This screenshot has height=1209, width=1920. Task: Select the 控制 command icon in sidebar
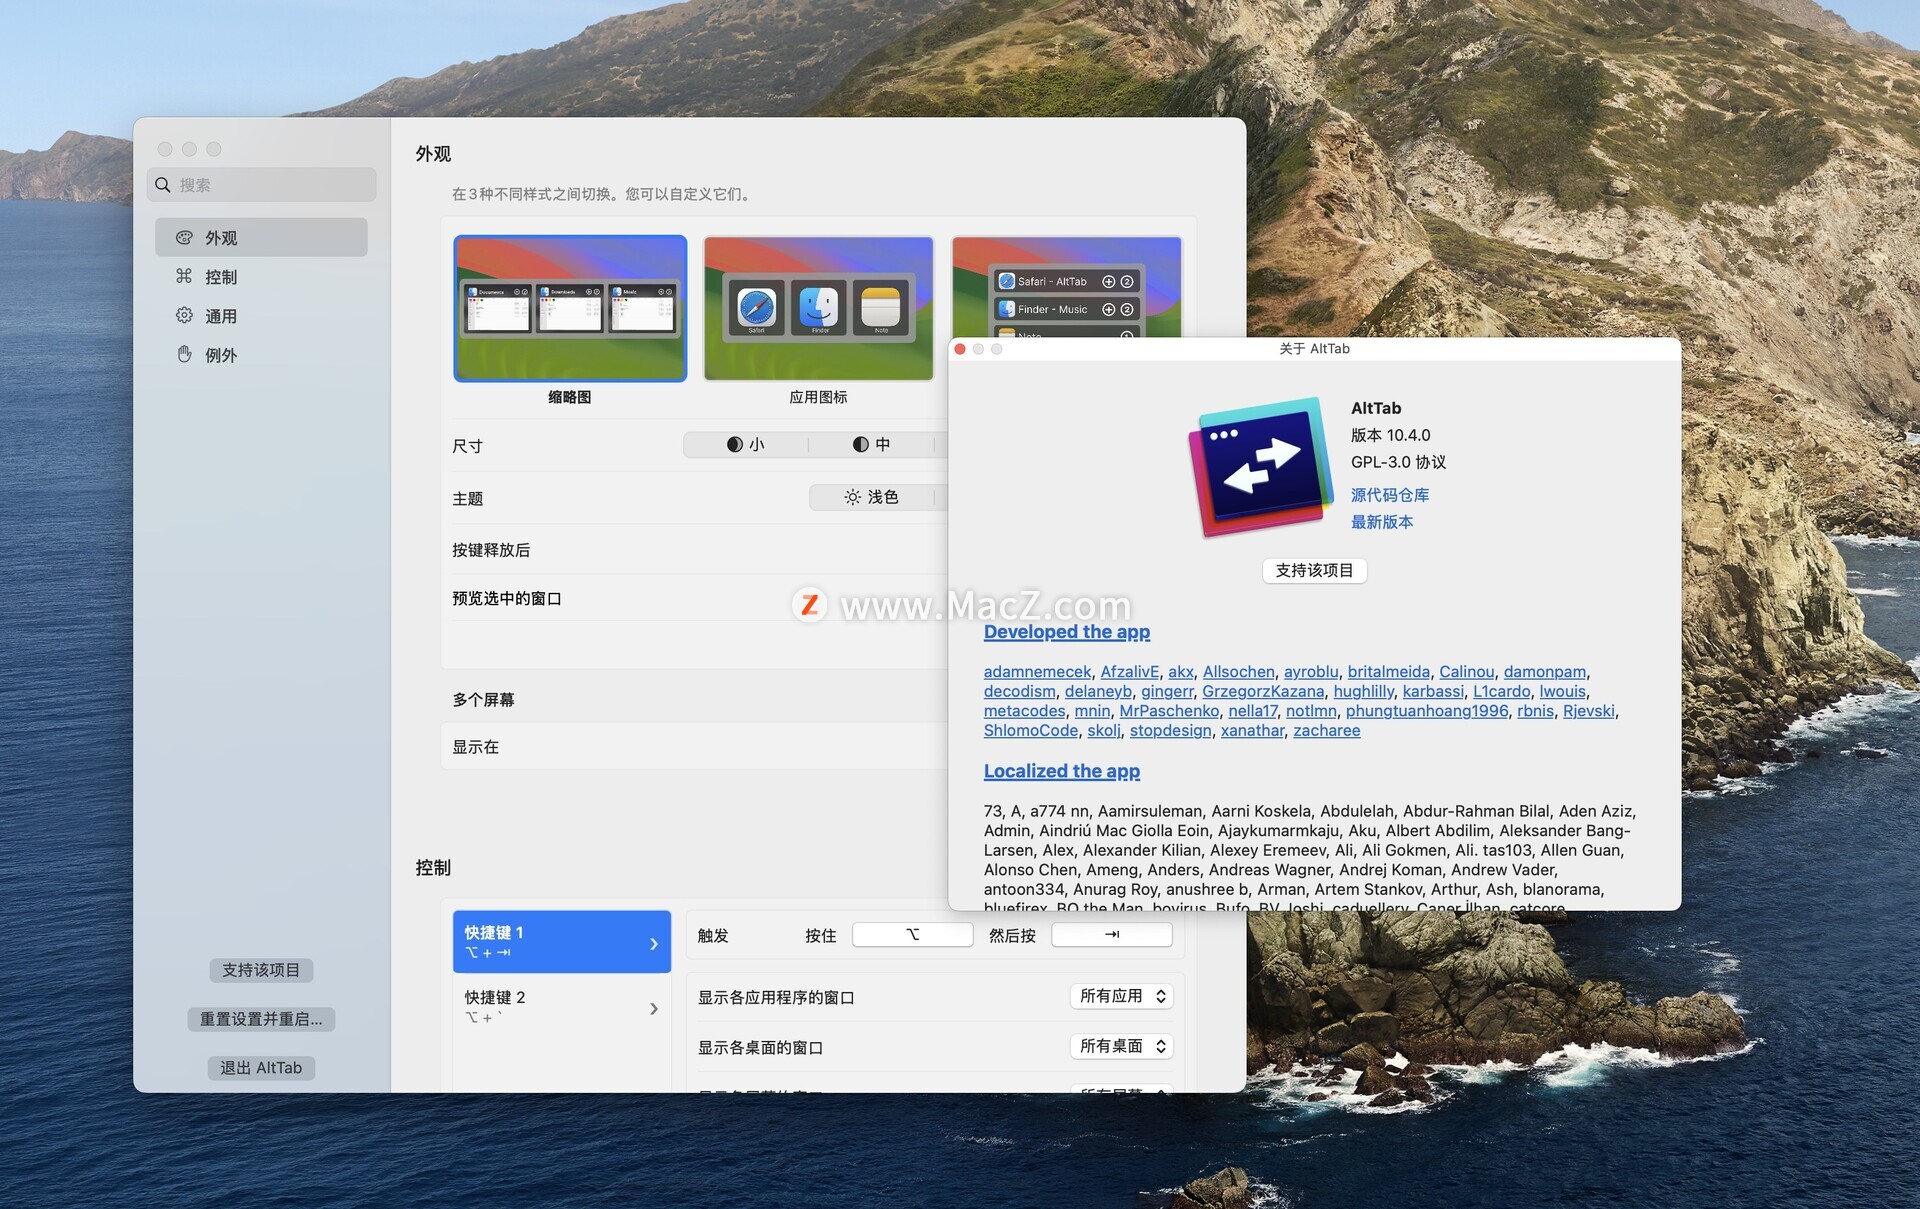click(184, 277)
